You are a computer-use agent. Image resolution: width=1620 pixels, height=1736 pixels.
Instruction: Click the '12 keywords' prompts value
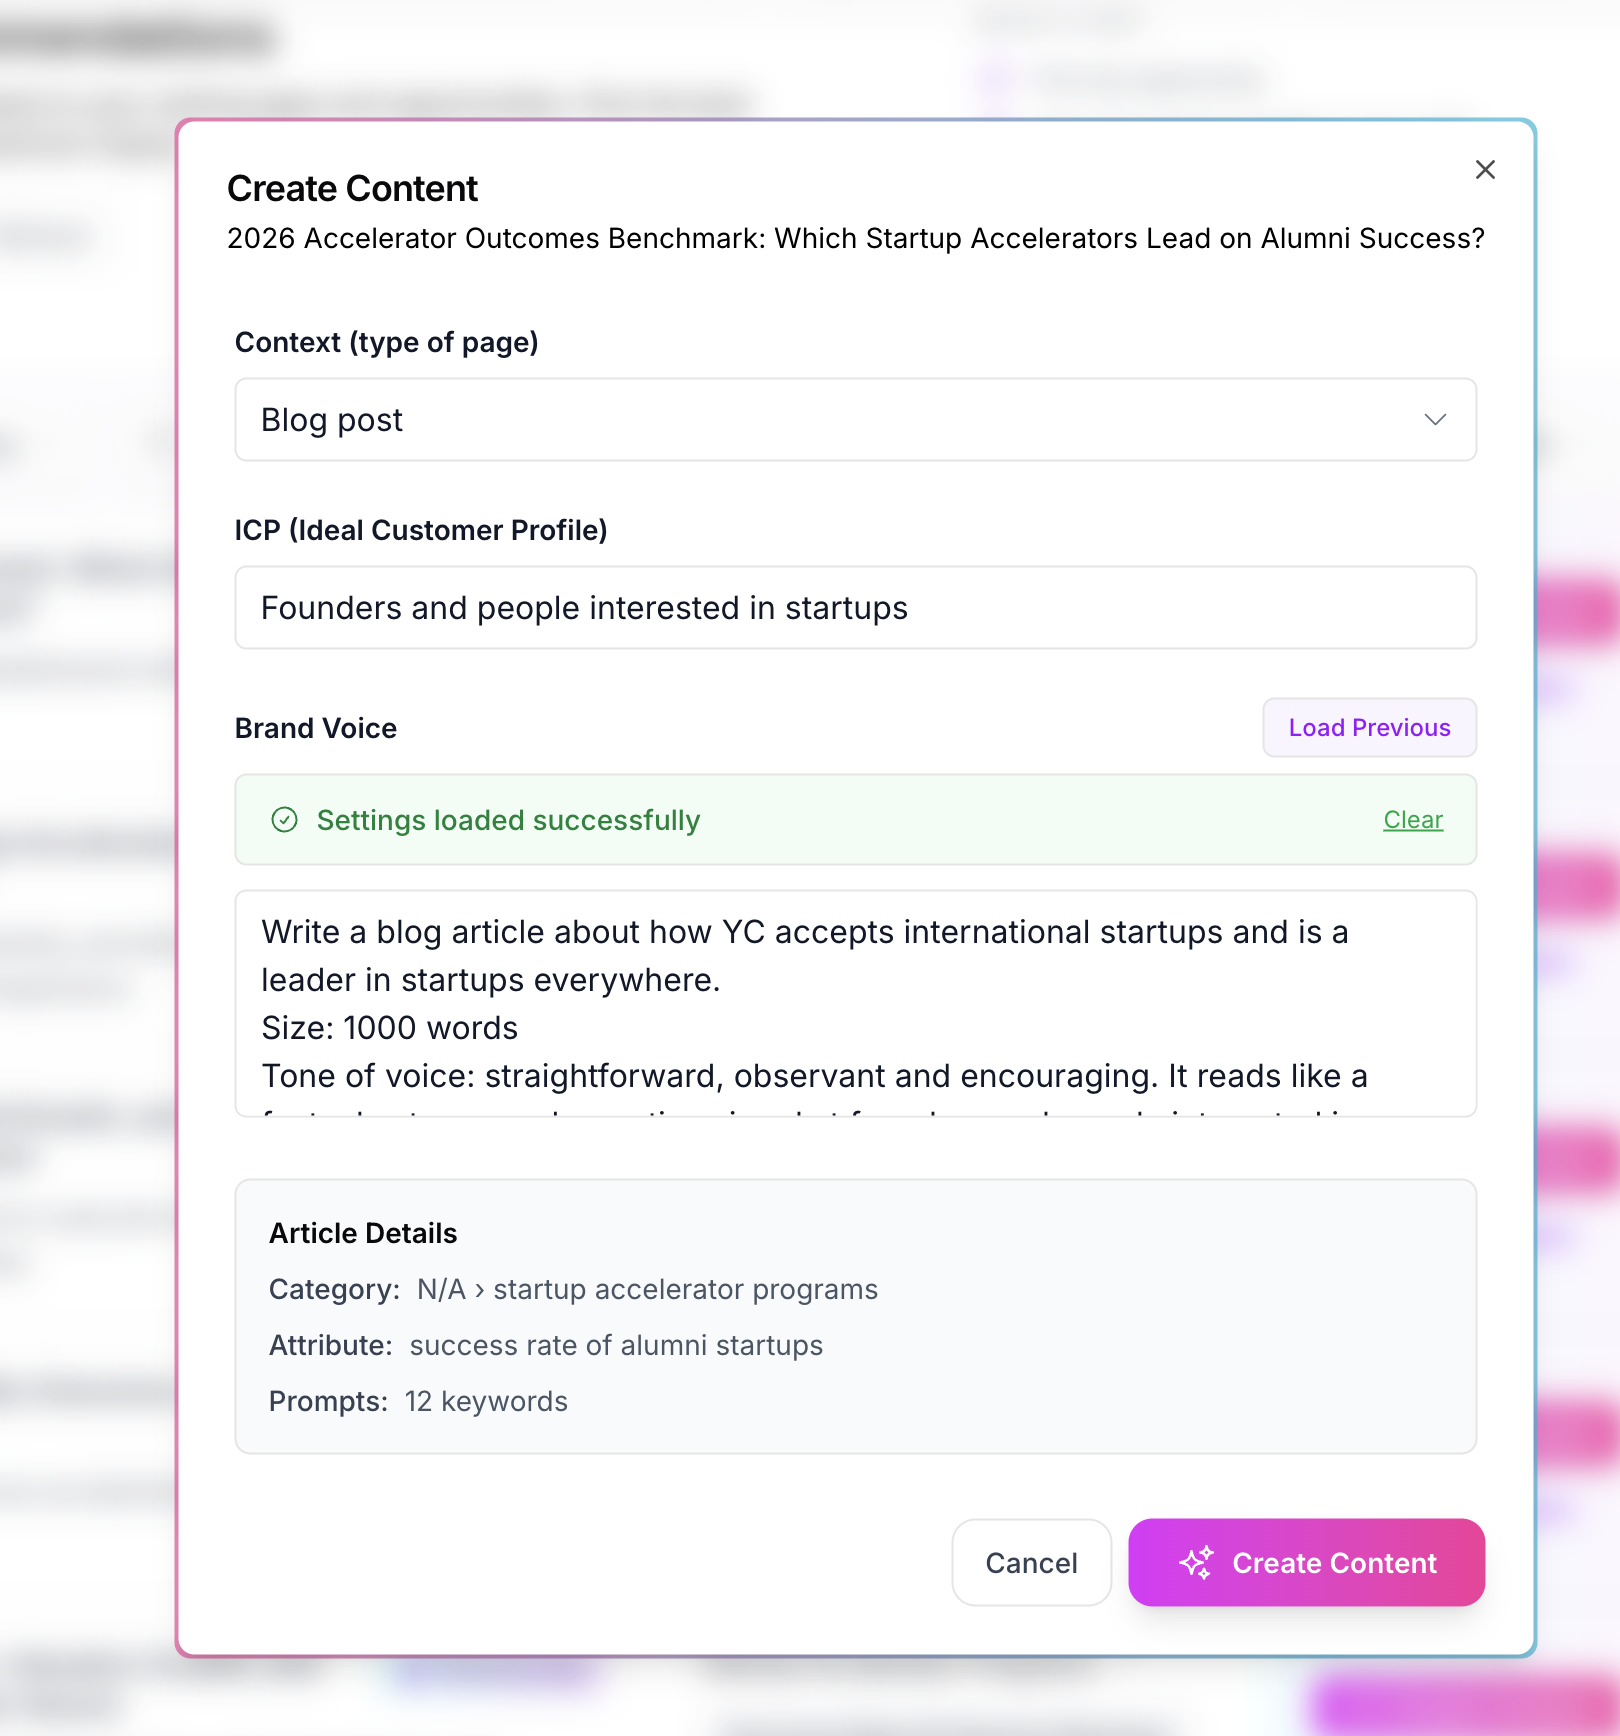pyautogui.click(x=486, y=1401)
